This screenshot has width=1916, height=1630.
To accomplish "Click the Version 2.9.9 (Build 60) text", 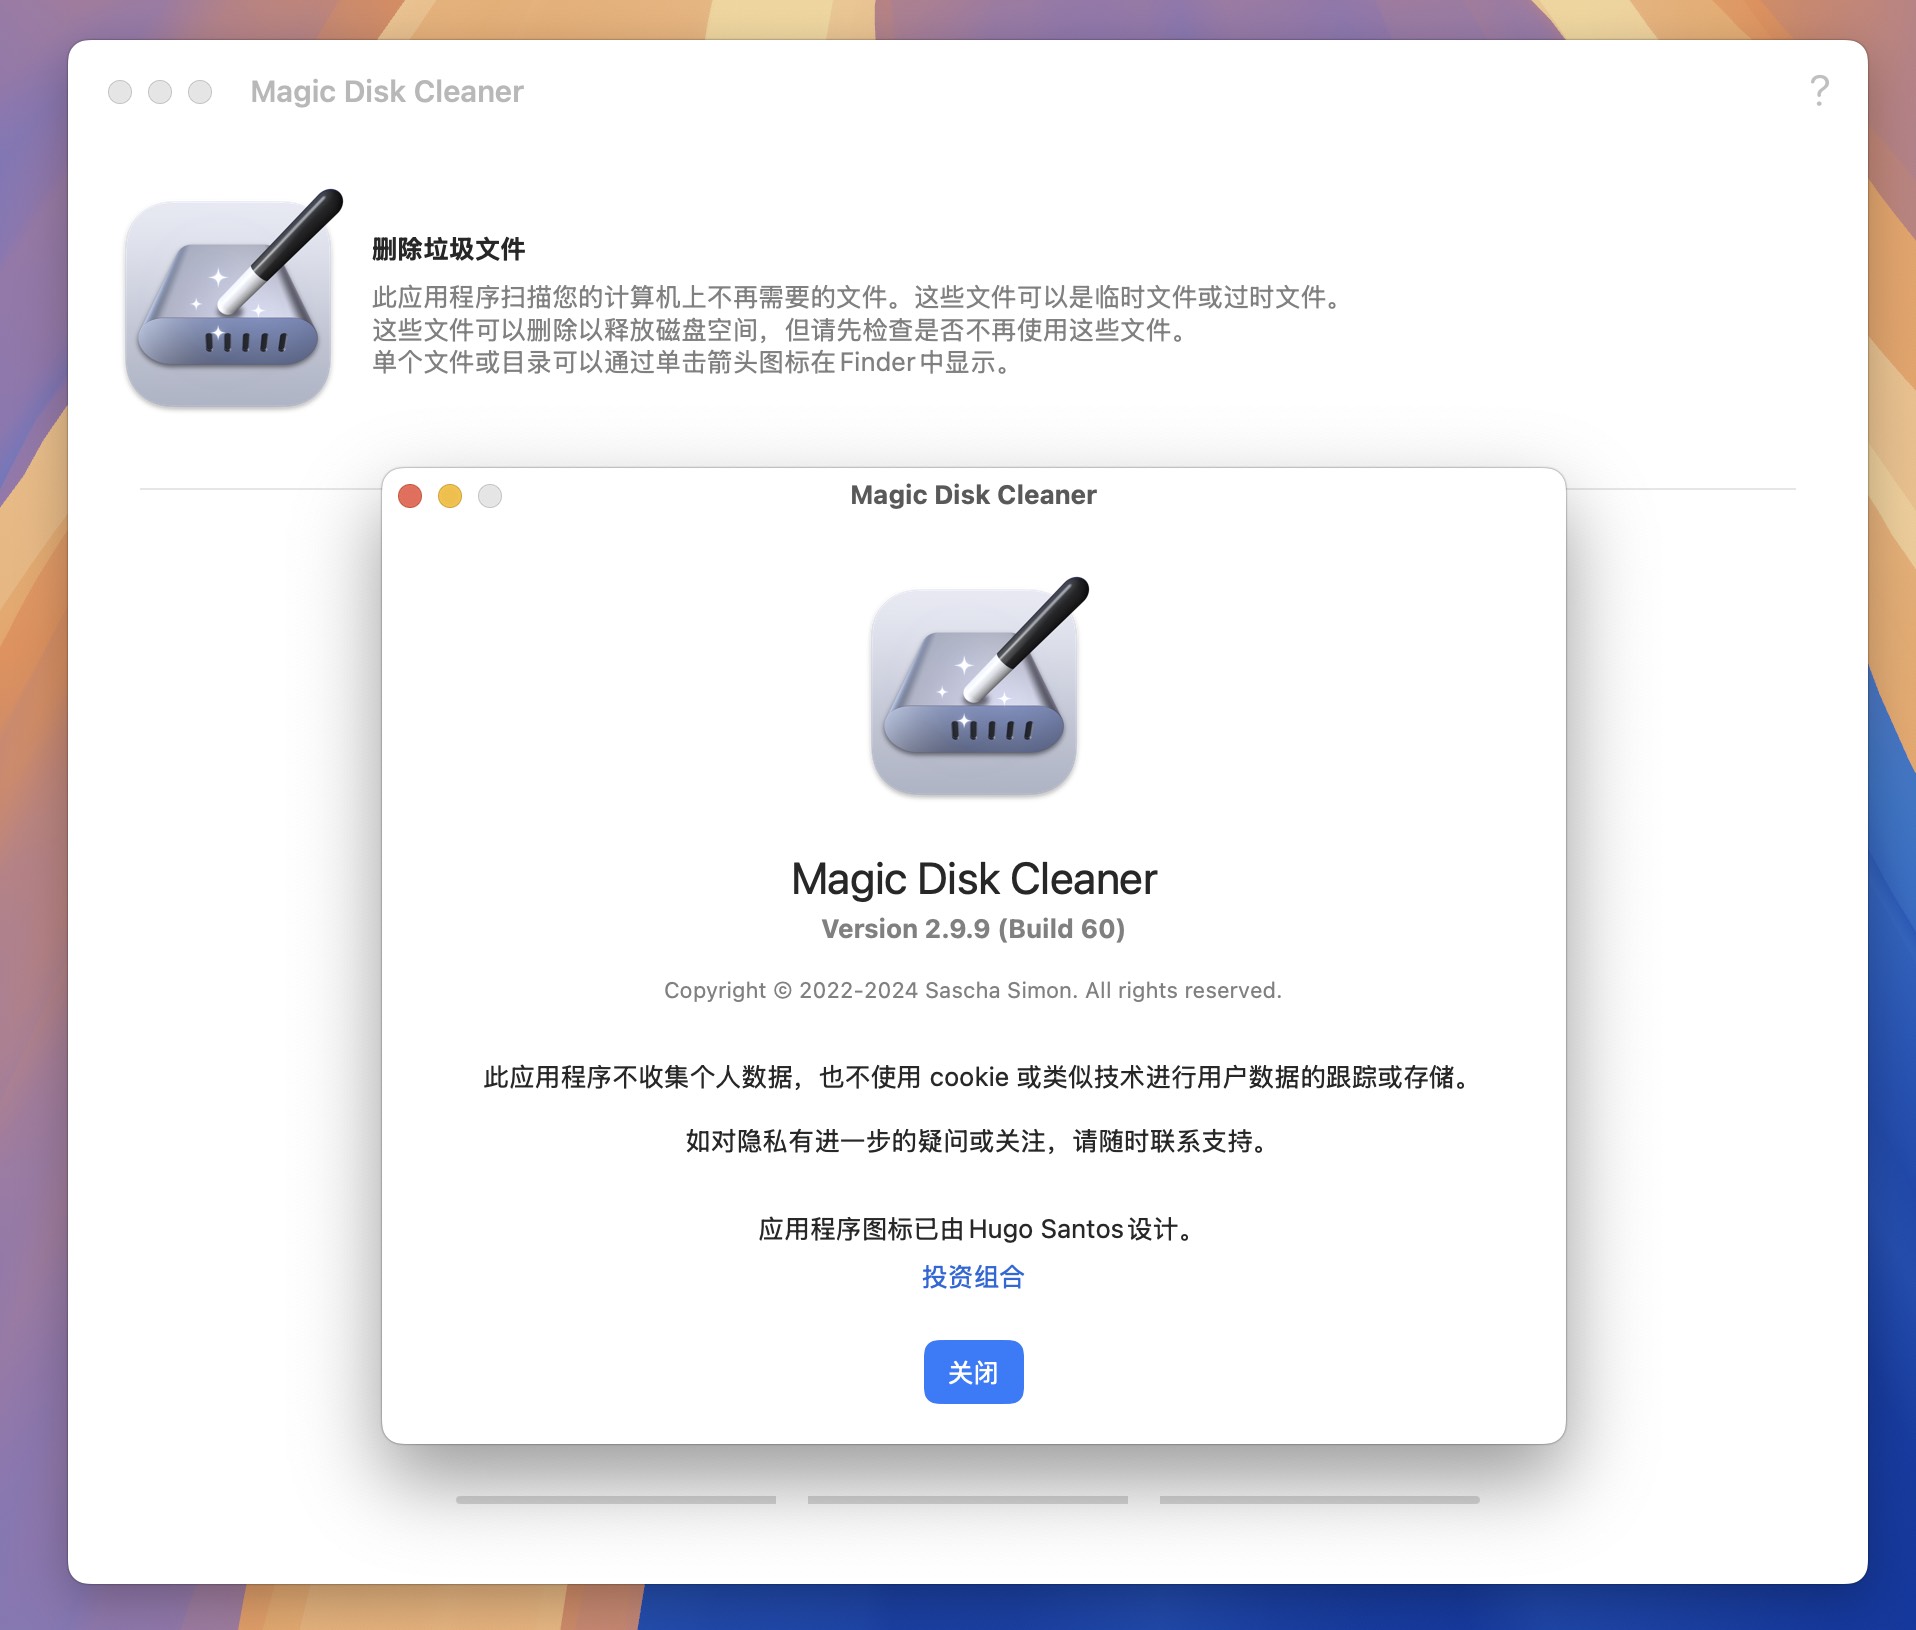I will point(973,929).
